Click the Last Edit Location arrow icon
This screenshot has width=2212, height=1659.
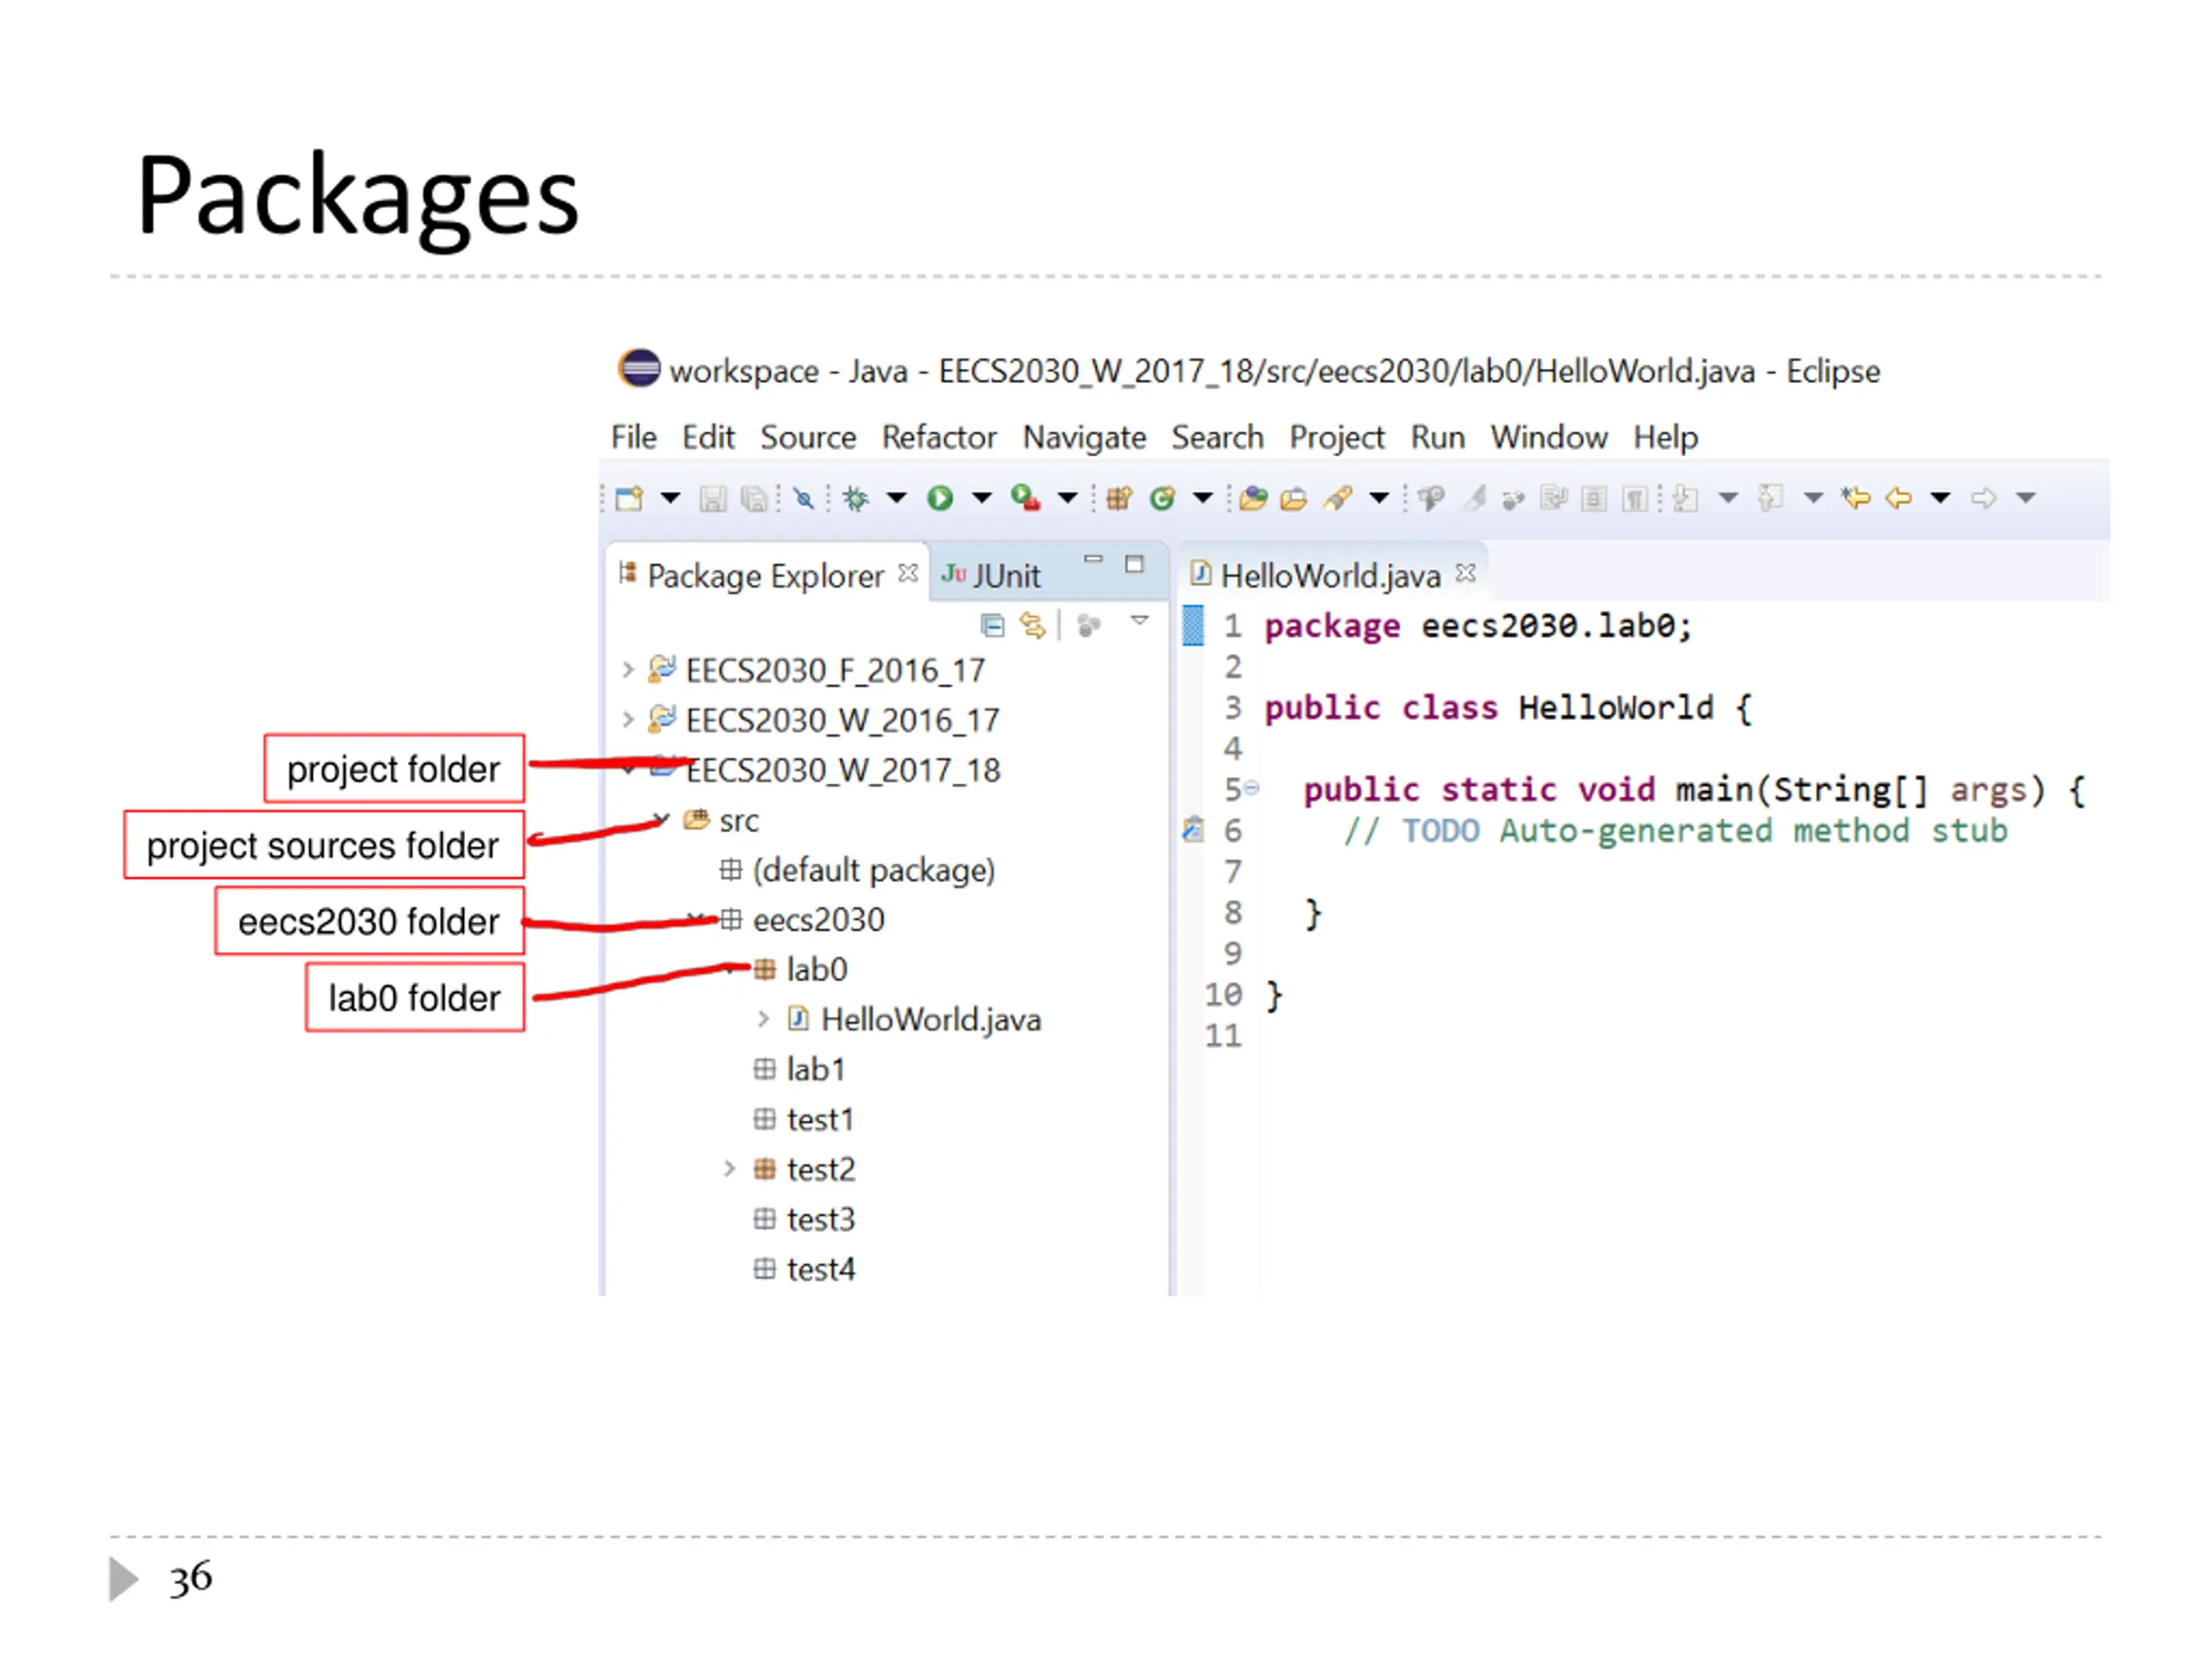[x=1856, y=498]
